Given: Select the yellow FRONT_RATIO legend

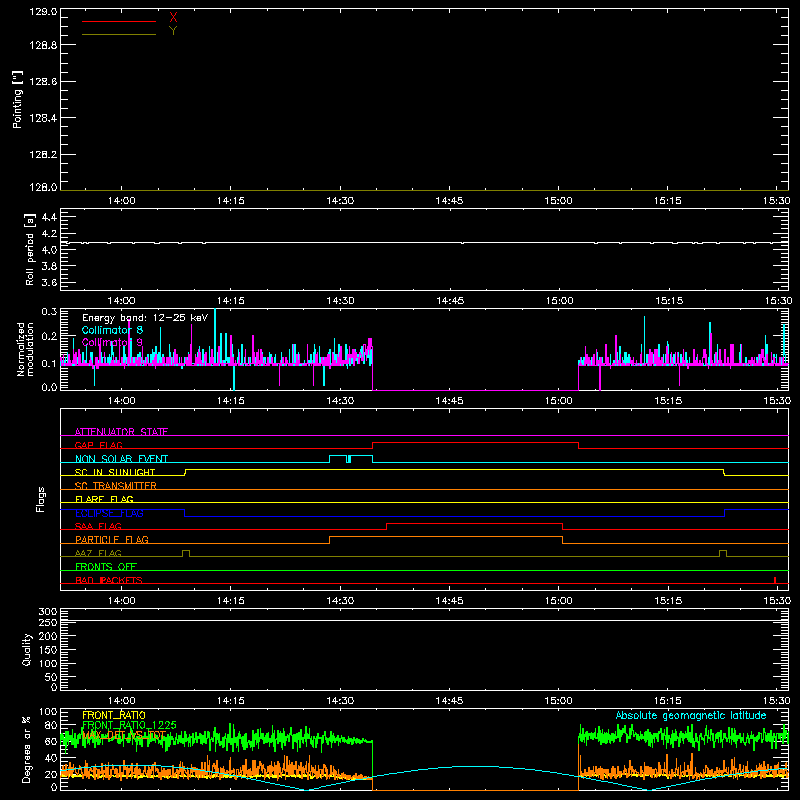Looking at the screenshot, I should (x=114, y=715).
